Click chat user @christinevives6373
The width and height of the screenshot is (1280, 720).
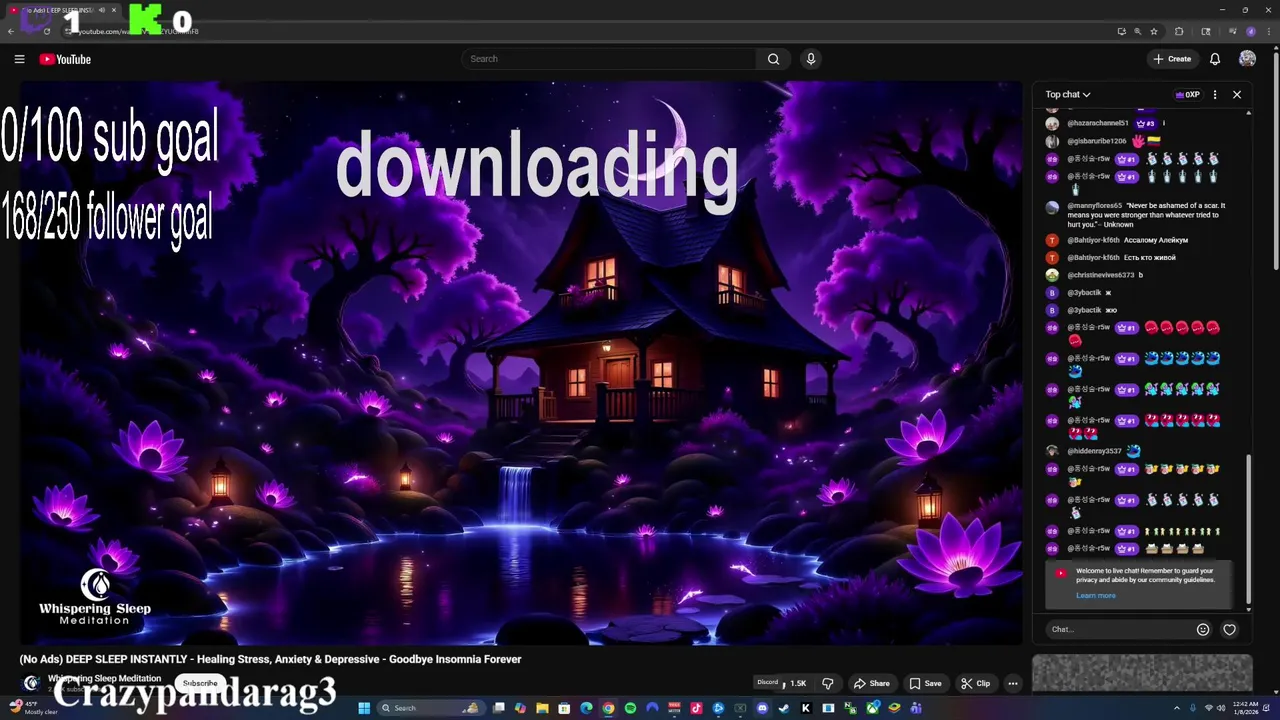pos(1100,275)
